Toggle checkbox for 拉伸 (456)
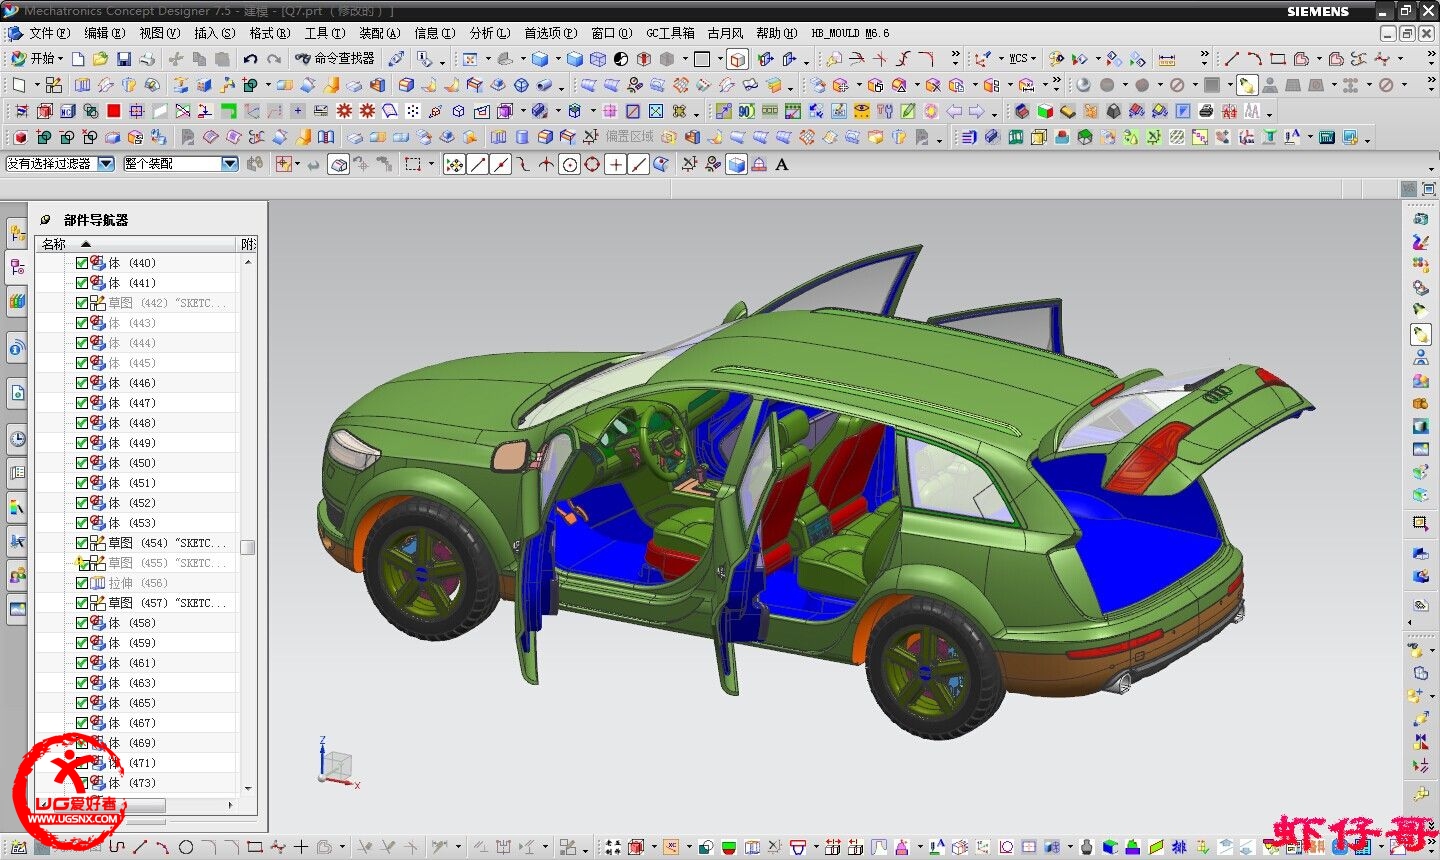 [82, 583]
